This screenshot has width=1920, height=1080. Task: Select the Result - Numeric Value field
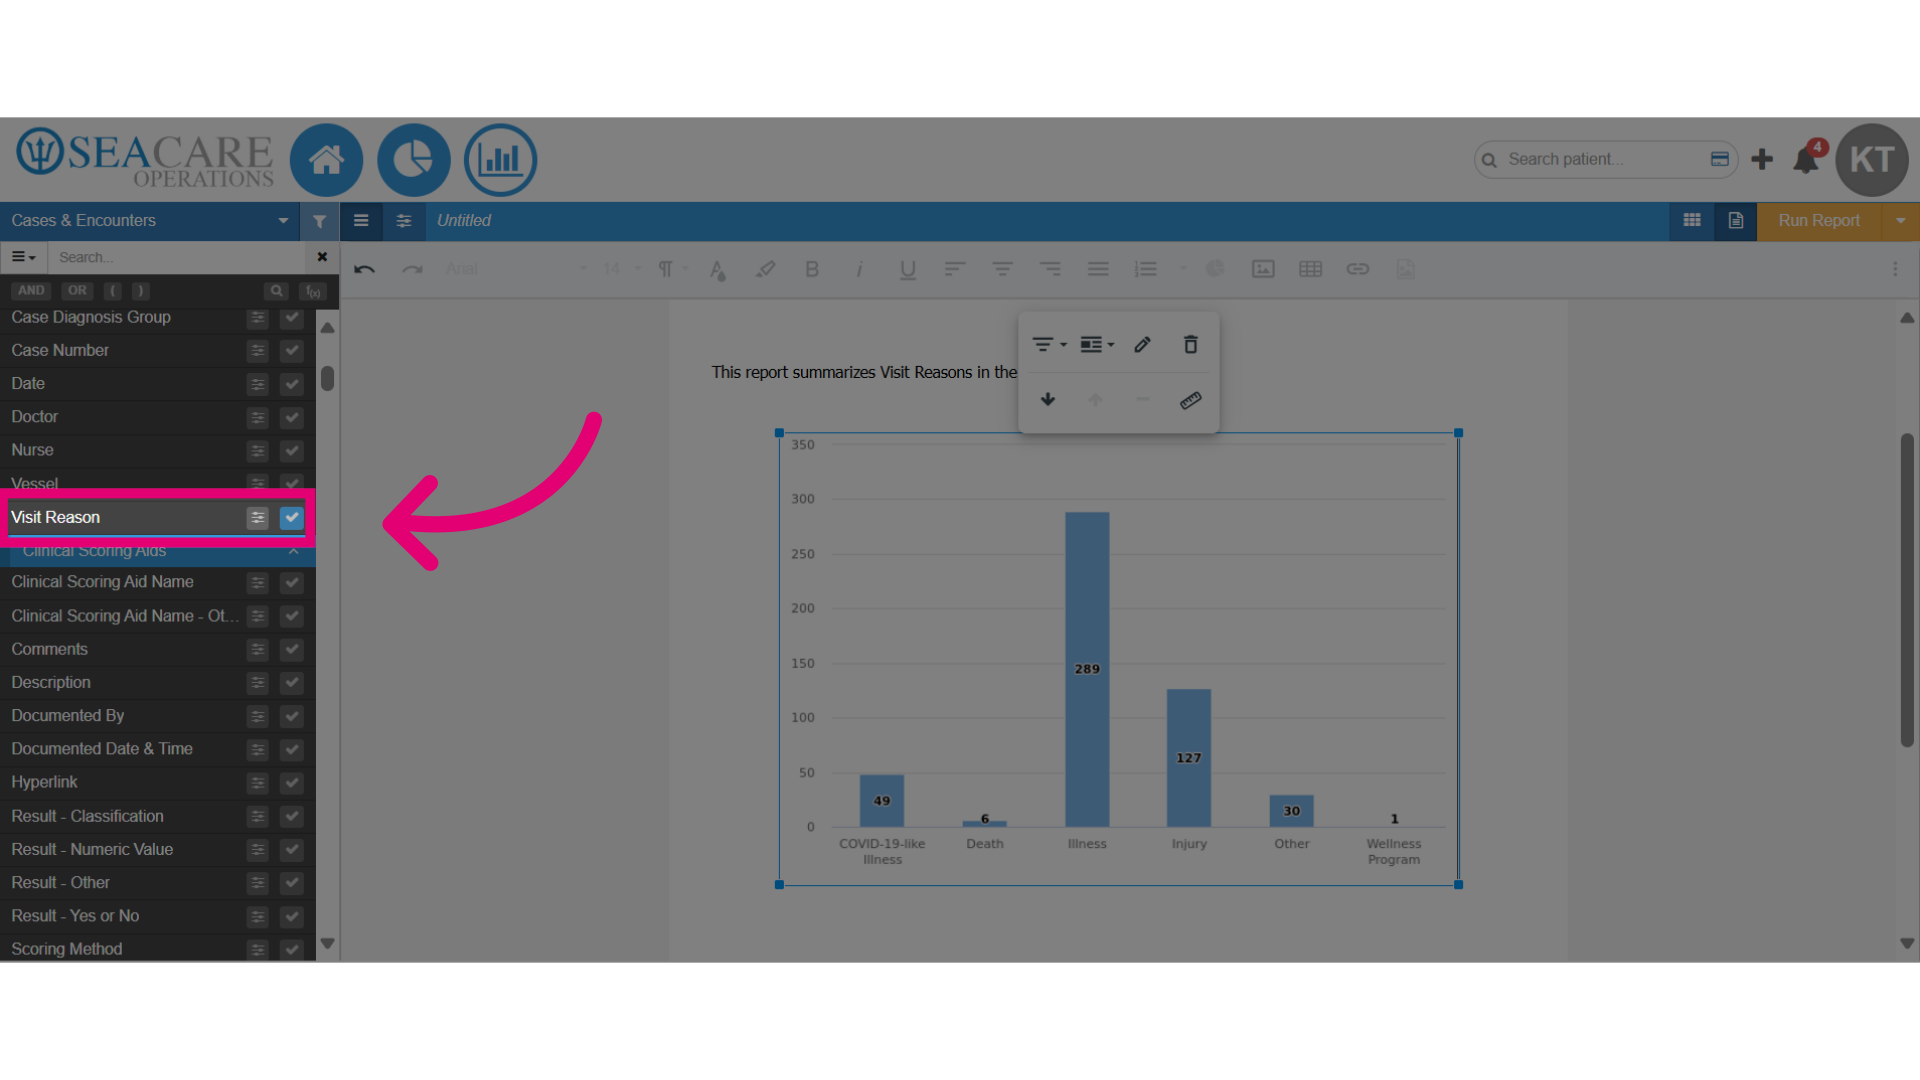(x=92, y=849)
